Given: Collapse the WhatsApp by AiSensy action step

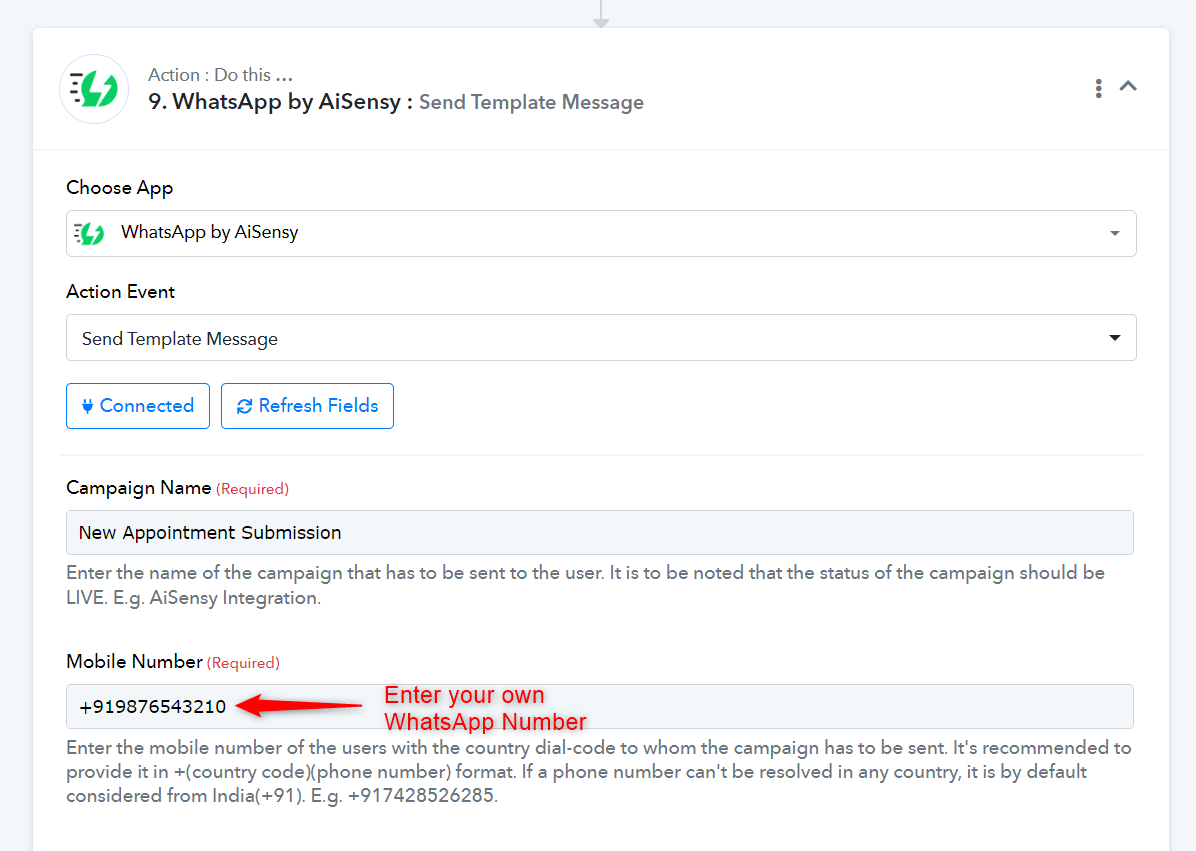Looking at the screenshot, I should [1128, 86].
